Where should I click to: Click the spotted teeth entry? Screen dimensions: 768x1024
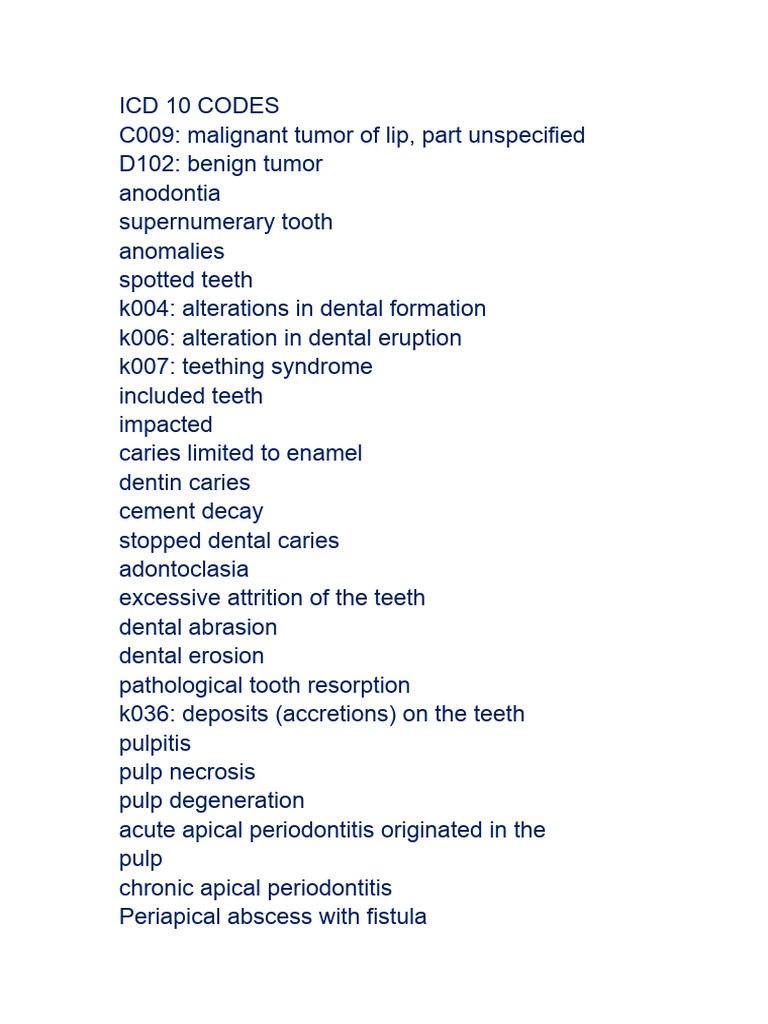point(186,280)
